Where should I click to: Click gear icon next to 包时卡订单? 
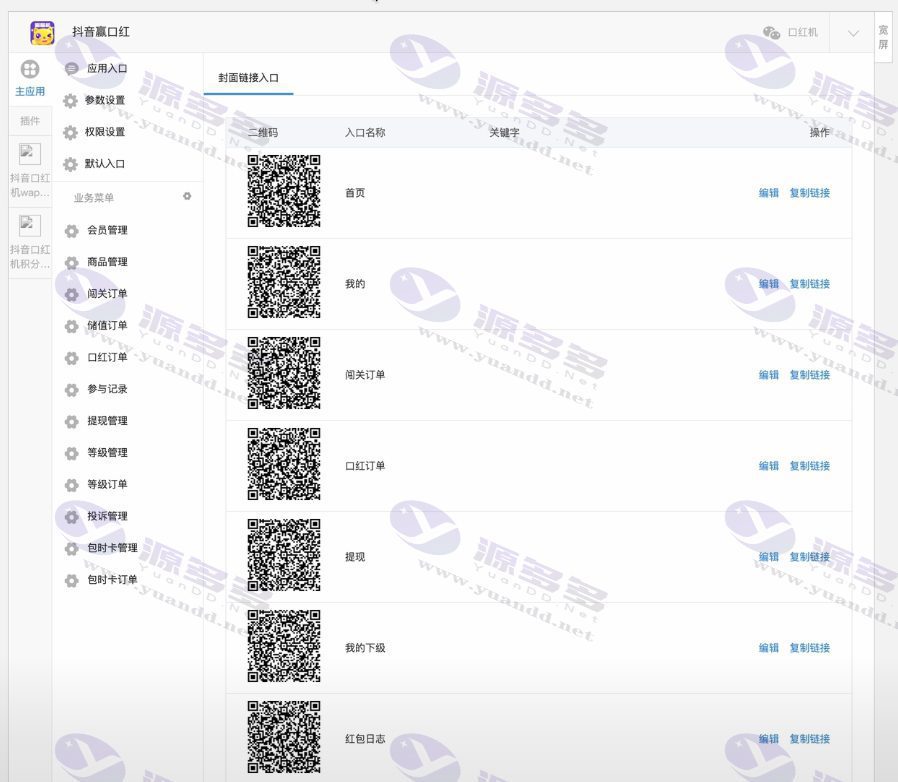click(x=72, y=580)
